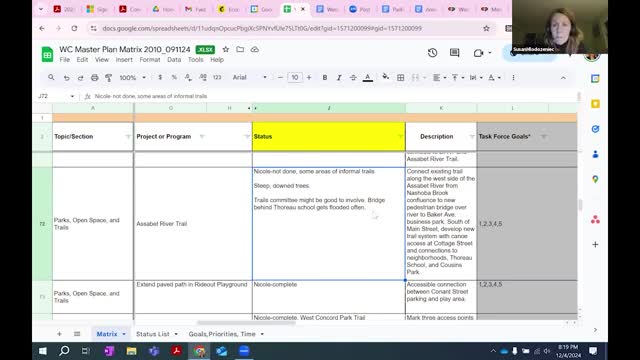
Task: Select cell 'Assabet River Trail'
Action: click(193, 224)
